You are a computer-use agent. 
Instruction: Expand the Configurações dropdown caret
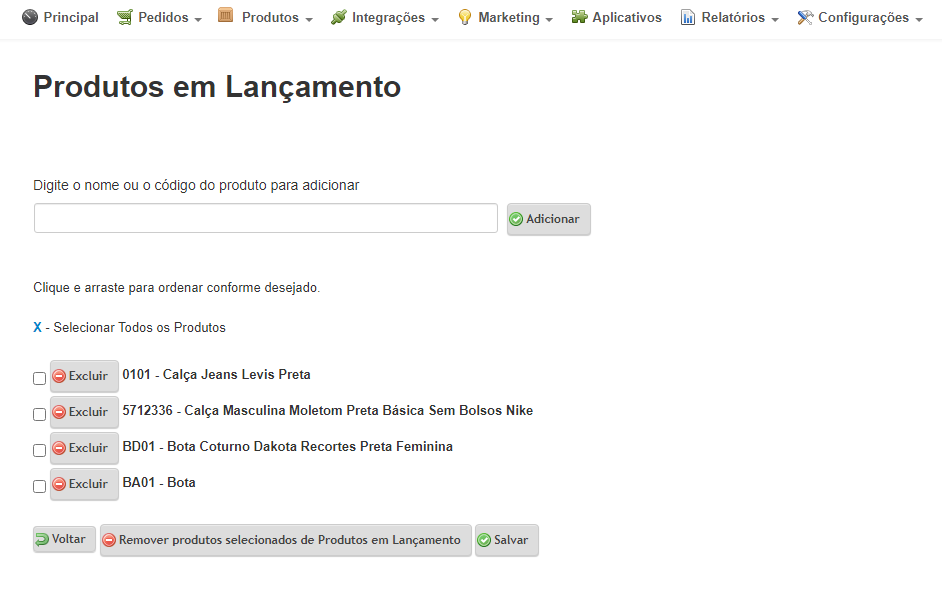tap(919, 20)
